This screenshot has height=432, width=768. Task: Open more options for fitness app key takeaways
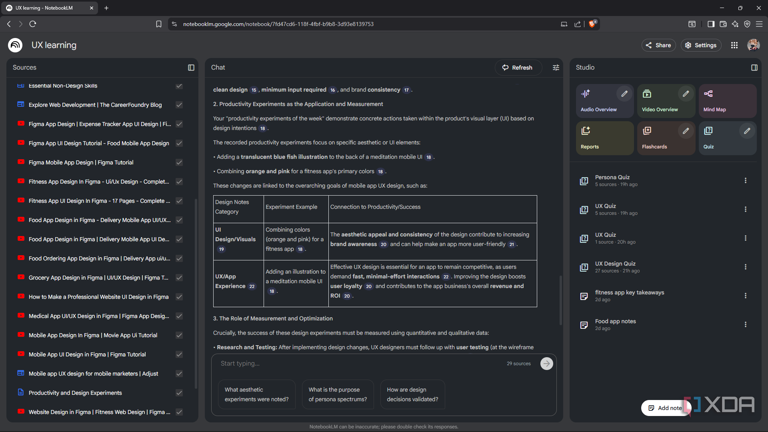(x=745, y=296)
